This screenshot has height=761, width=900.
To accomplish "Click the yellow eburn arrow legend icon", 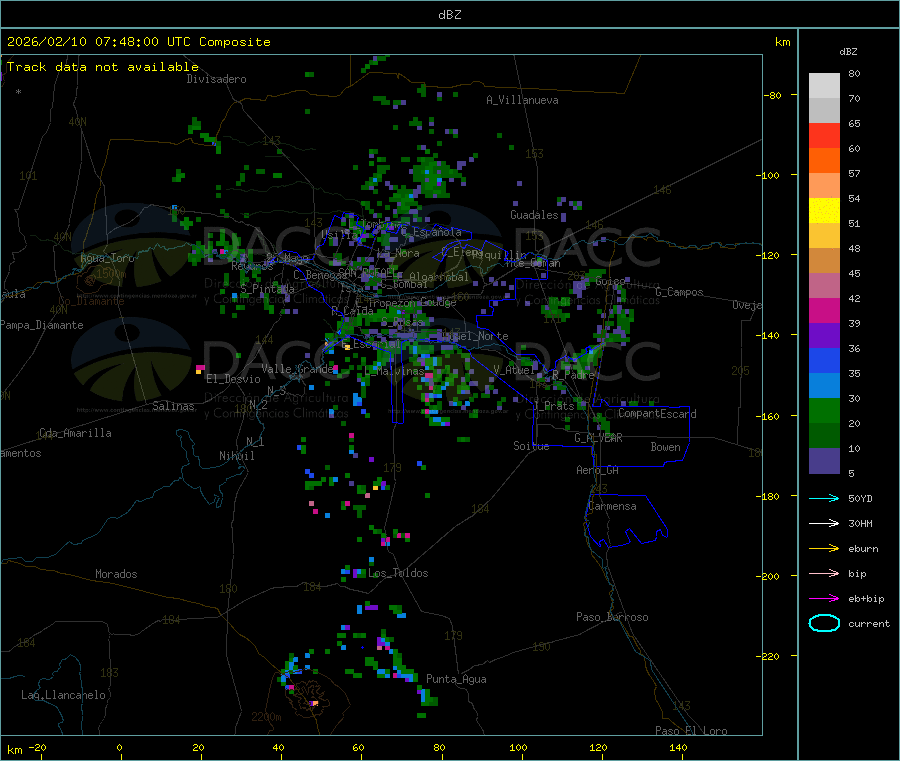I will tap(824, 549).
